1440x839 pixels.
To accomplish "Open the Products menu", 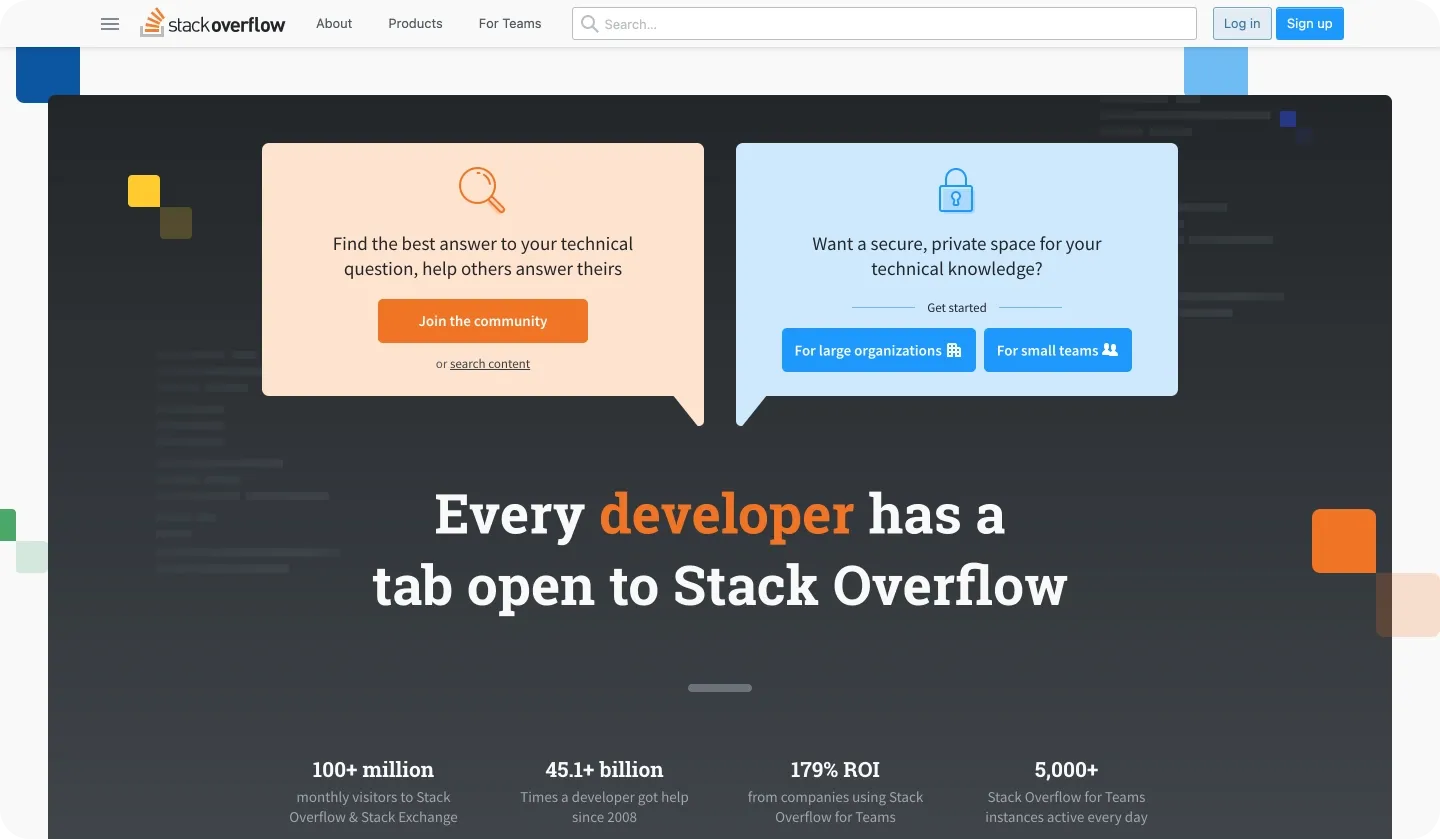I will coord(415,23).
